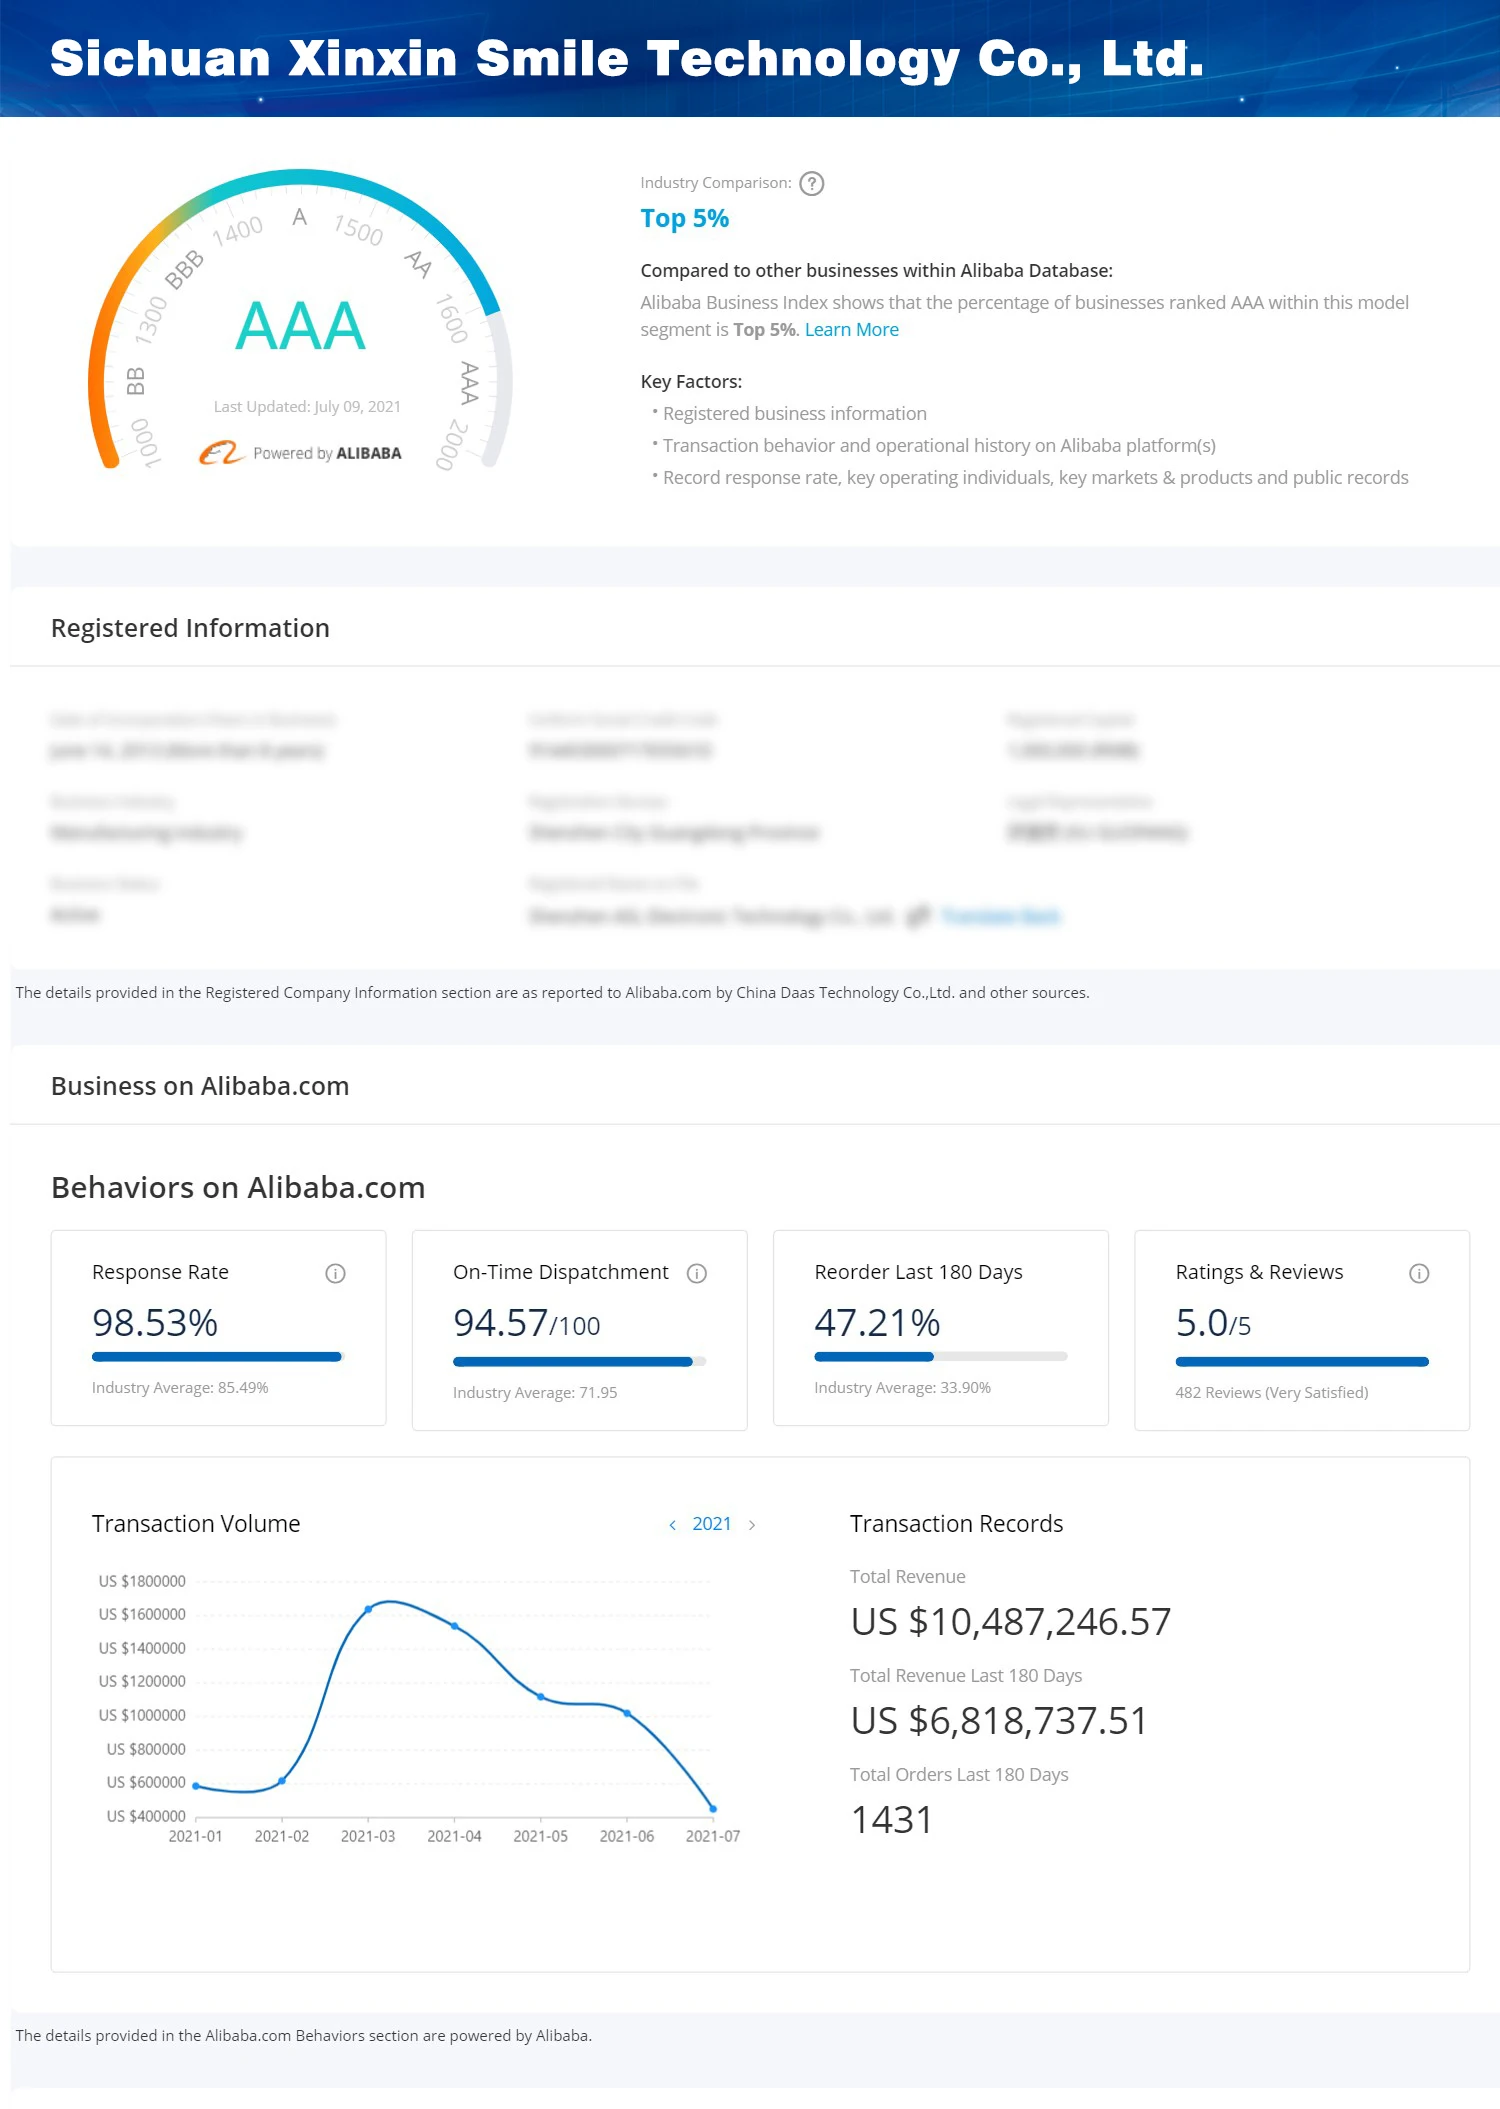The width and height of the screenshot is (1500, 2109).
Task: Click the On-Time Dispatchment info icon
Action: pyautogui.click(x=697, y=1273)
